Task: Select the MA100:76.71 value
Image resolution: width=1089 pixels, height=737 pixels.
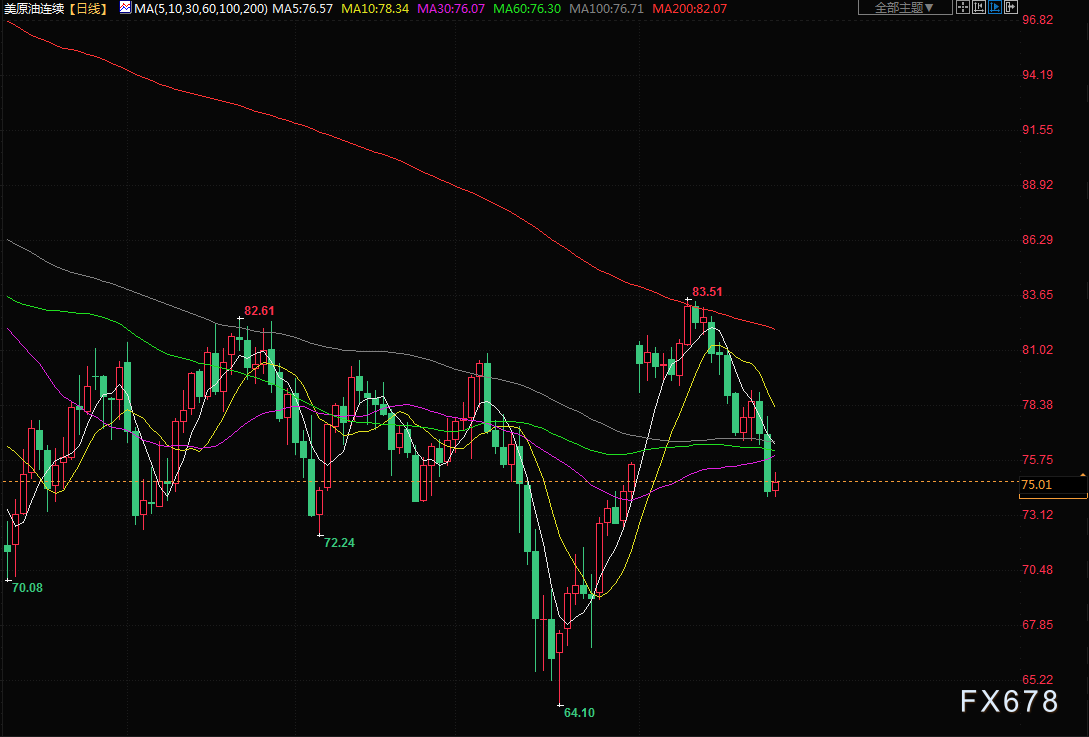Action: click(606, 9)
